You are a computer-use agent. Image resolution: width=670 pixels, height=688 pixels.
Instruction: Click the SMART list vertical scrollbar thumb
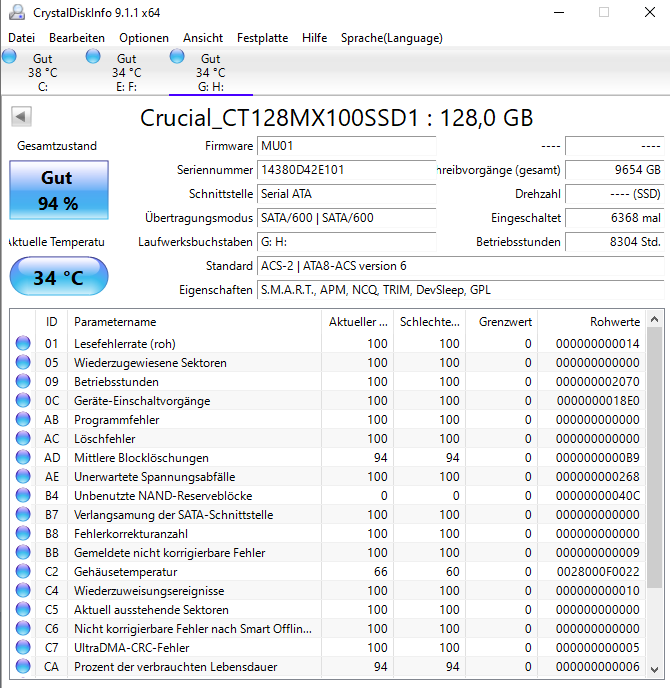[654, 458]
